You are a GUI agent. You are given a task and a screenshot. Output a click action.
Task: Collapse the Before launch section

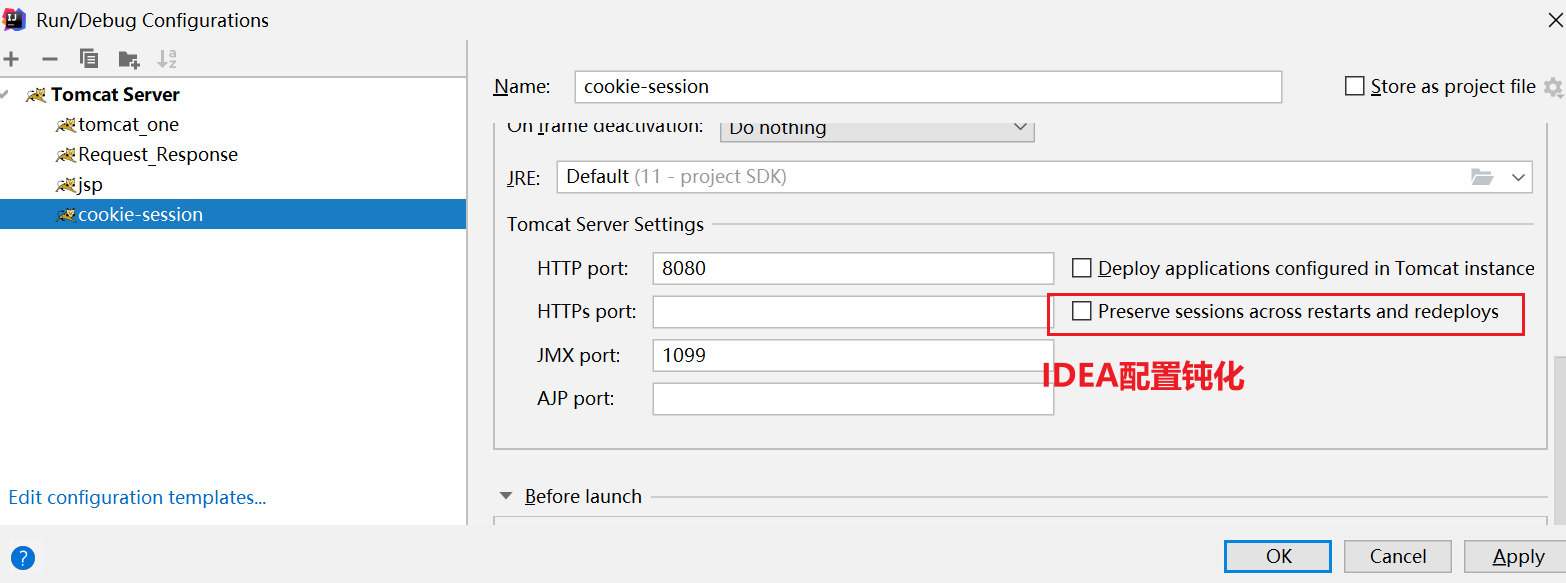(506, 496)
